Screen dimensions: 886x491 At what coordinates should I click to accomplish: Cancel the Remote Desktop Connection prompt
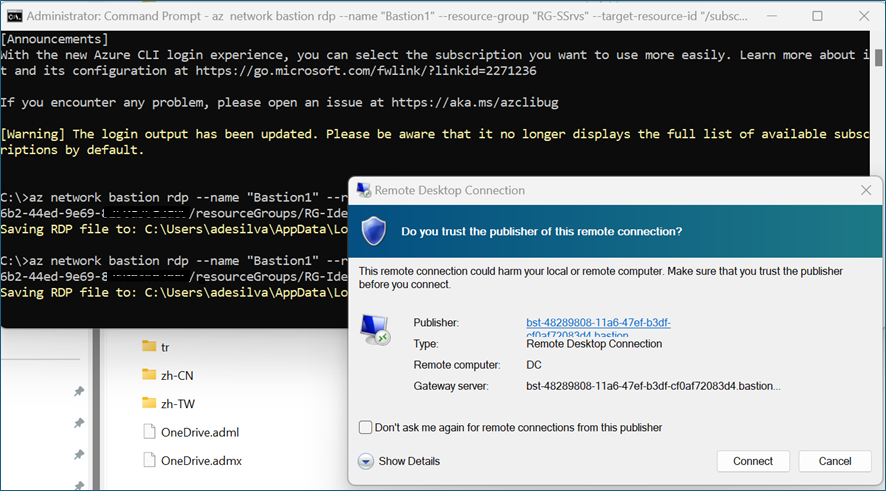pos(835,461)
